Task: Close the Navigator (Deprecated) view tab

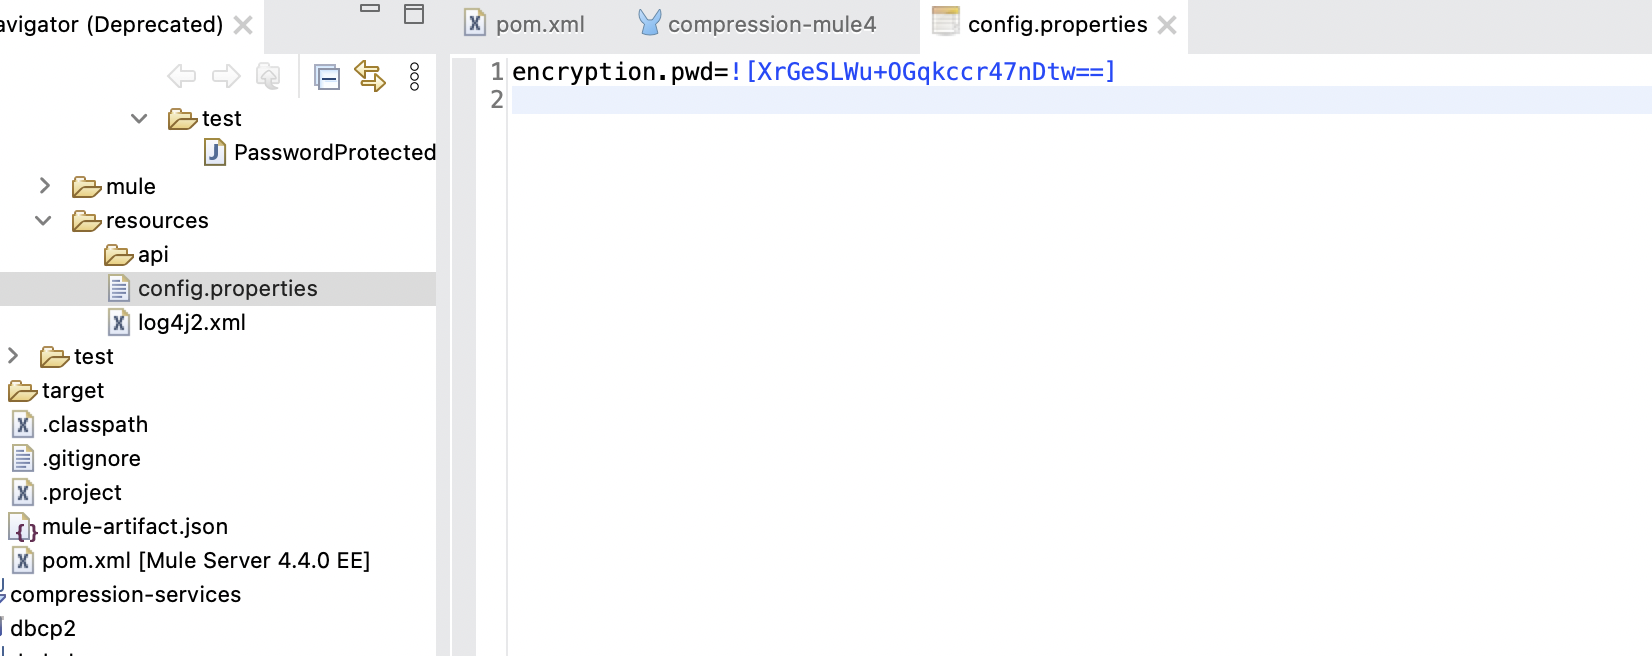Action: point(243,25)
